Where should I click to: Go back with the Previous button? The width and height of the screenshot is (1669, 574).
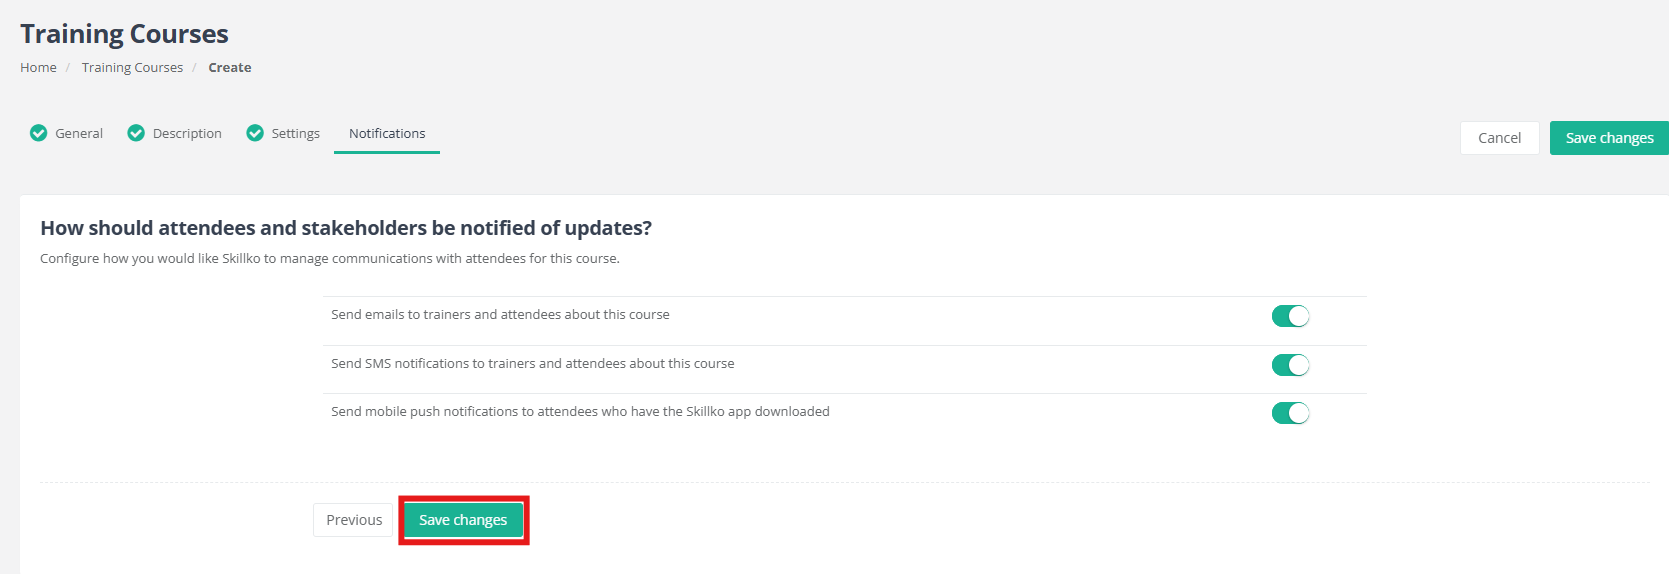354,520
